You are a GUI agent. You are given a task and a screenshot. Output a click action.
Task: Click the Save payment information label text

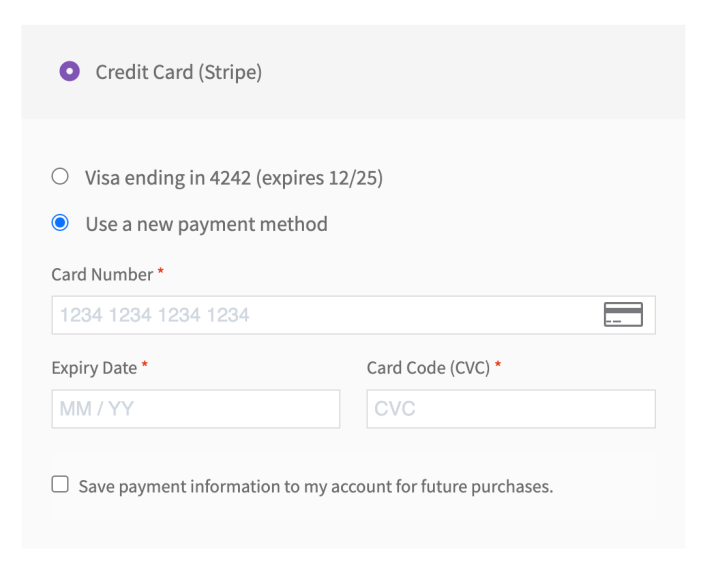[316, 487]
